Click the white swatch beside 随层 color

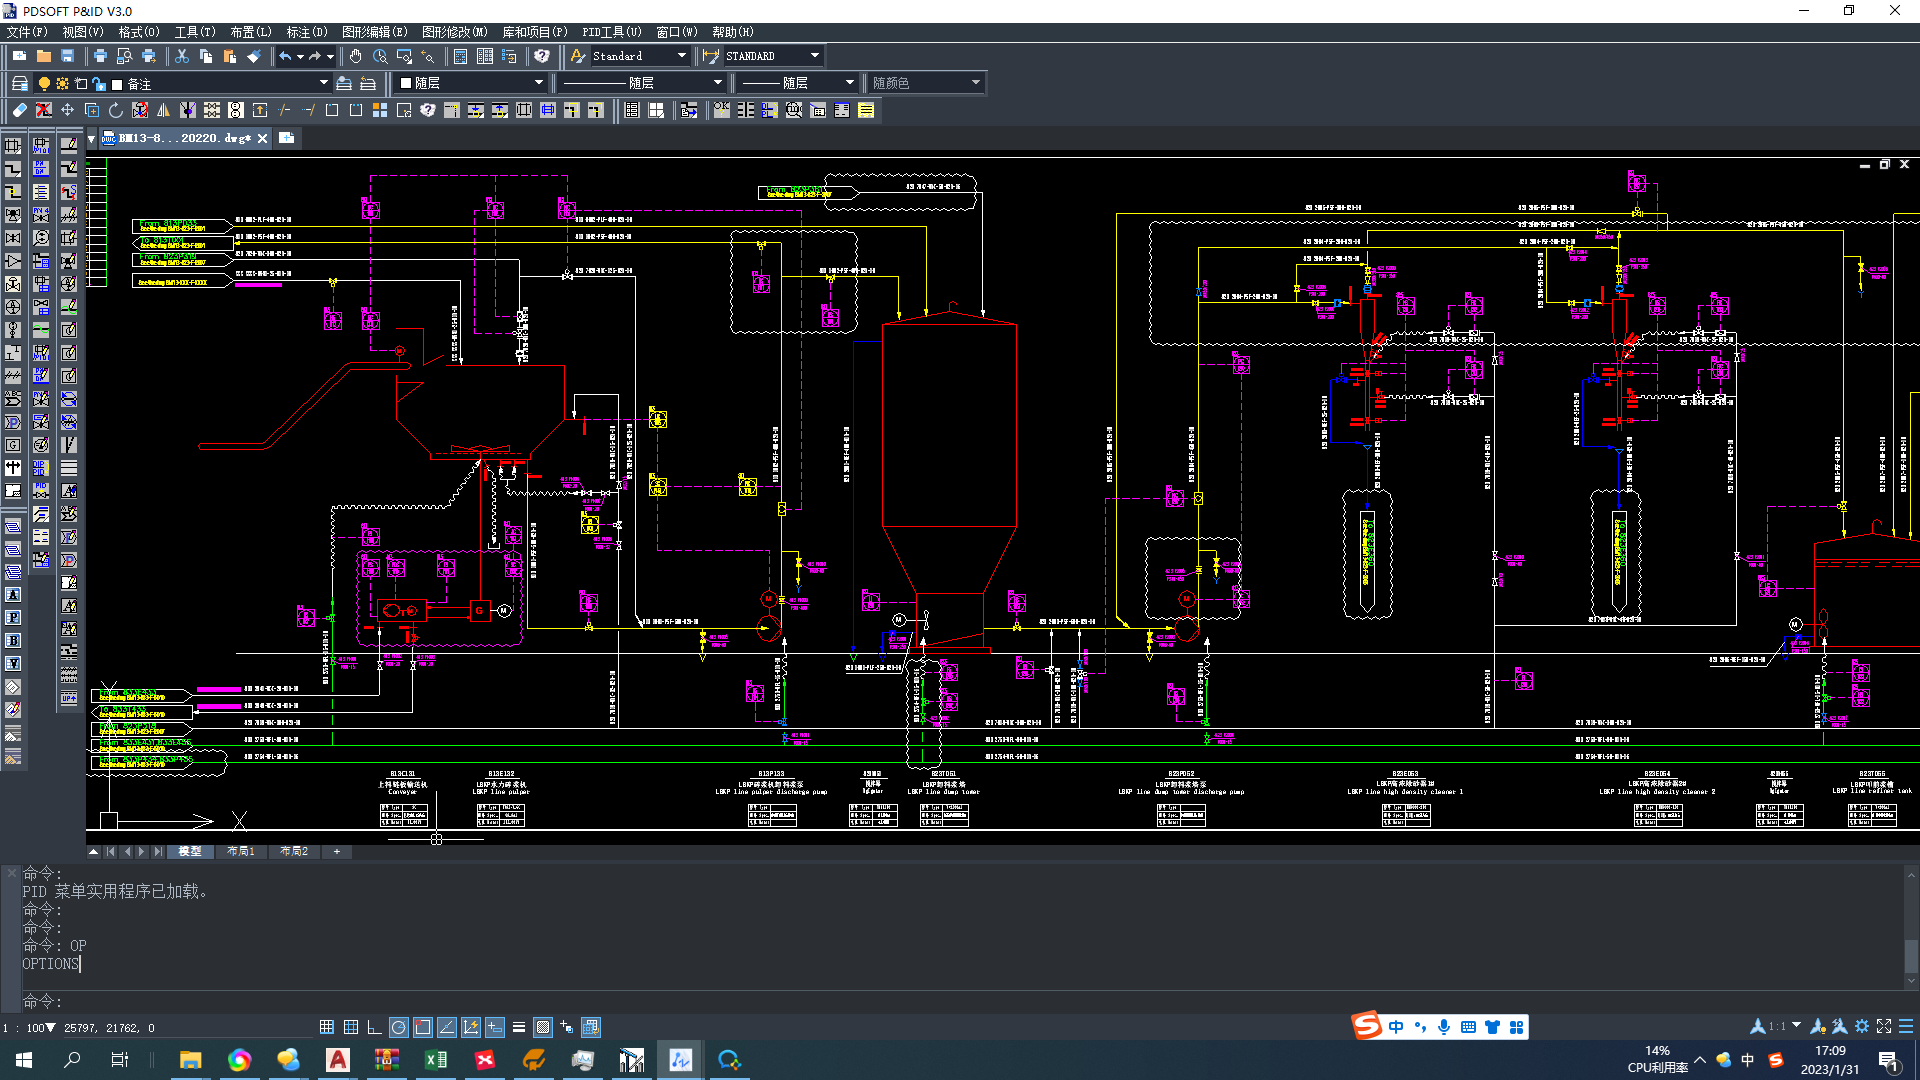point(406,83)
